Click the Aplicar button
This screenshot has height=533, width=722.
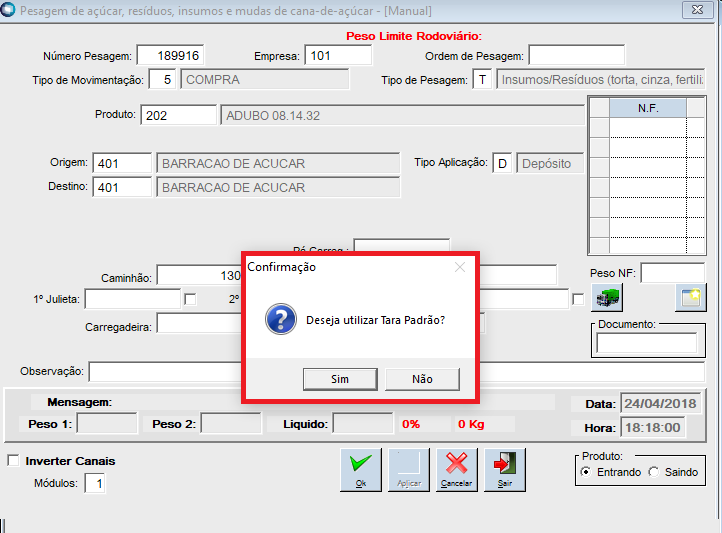[409, 470]
